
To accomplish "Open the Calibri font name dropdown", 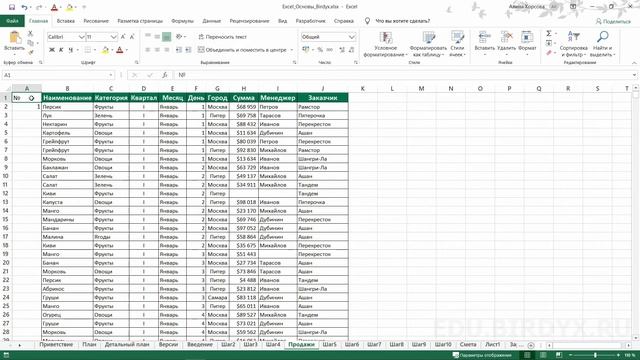I will (81, 37).
